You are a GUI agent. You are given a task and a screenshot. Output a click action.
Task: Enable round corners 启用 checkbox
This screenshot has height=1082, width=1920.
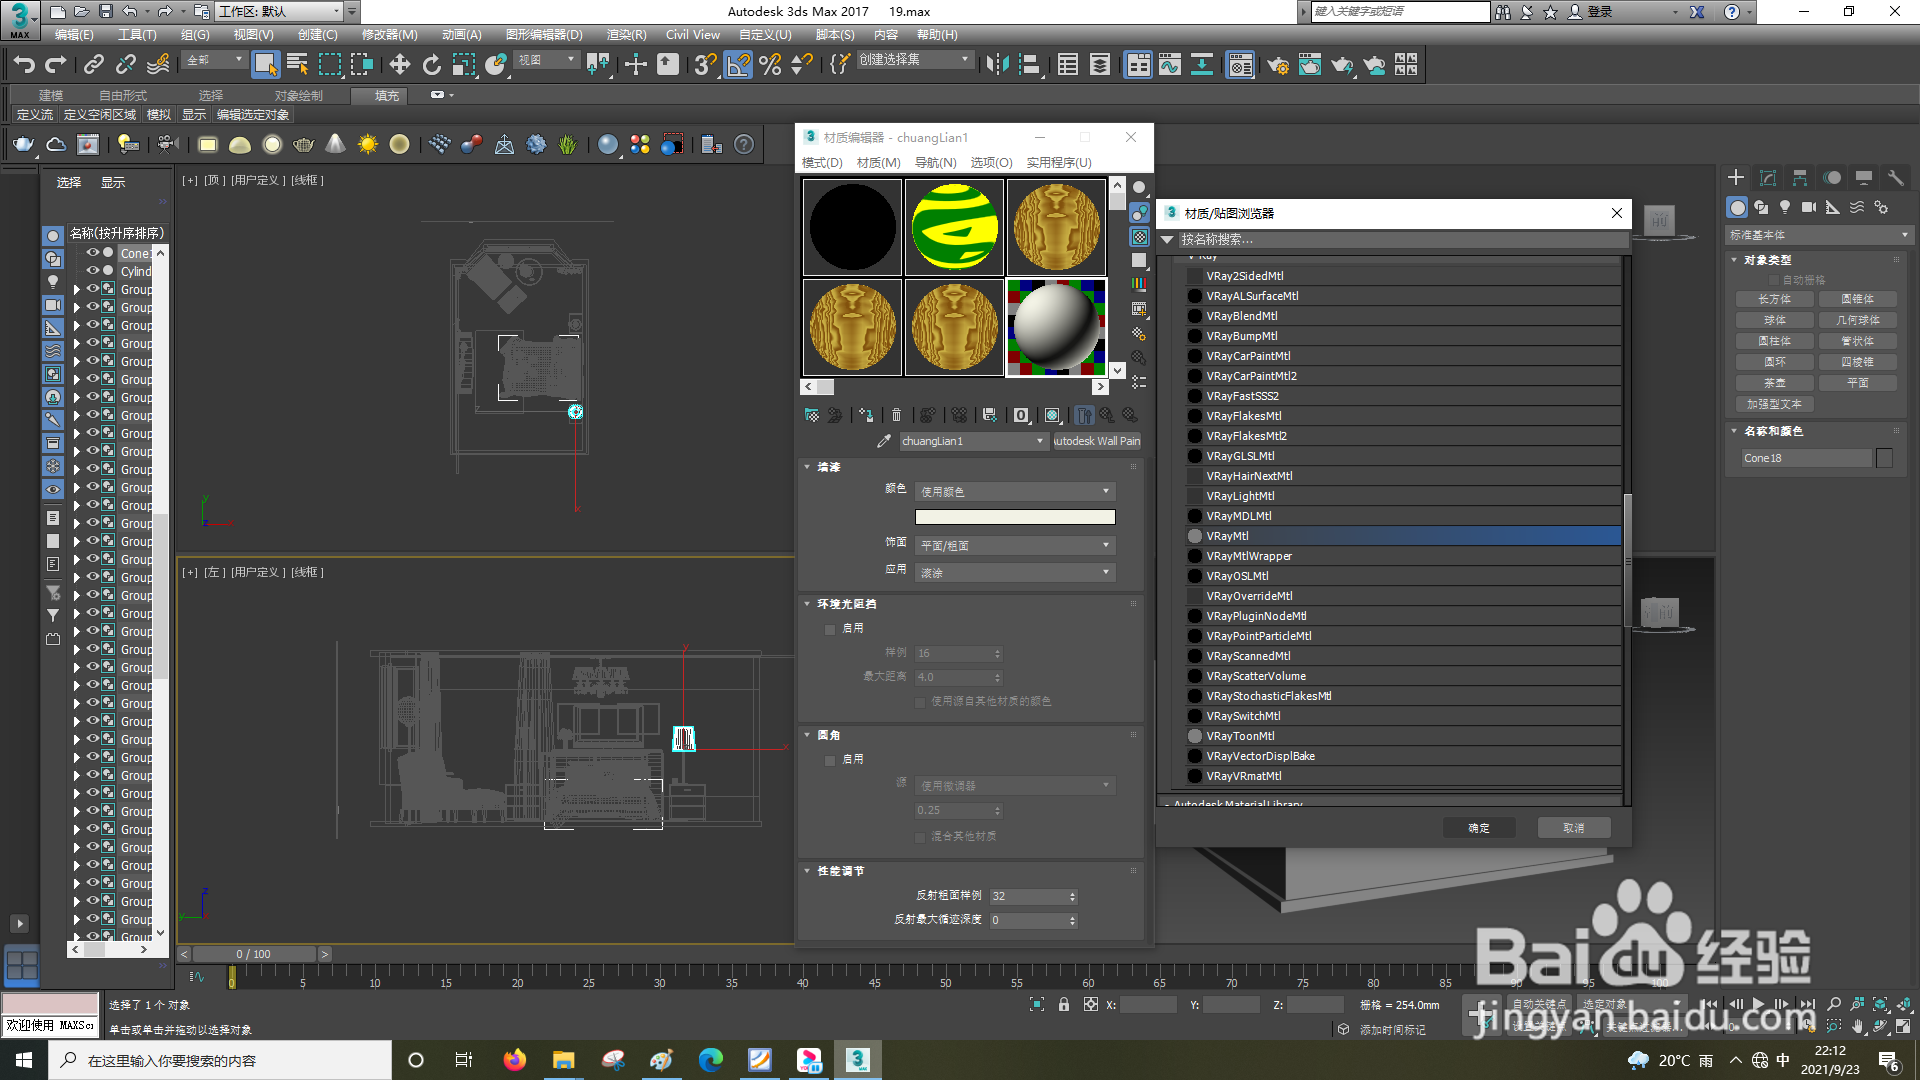[830, 761]
